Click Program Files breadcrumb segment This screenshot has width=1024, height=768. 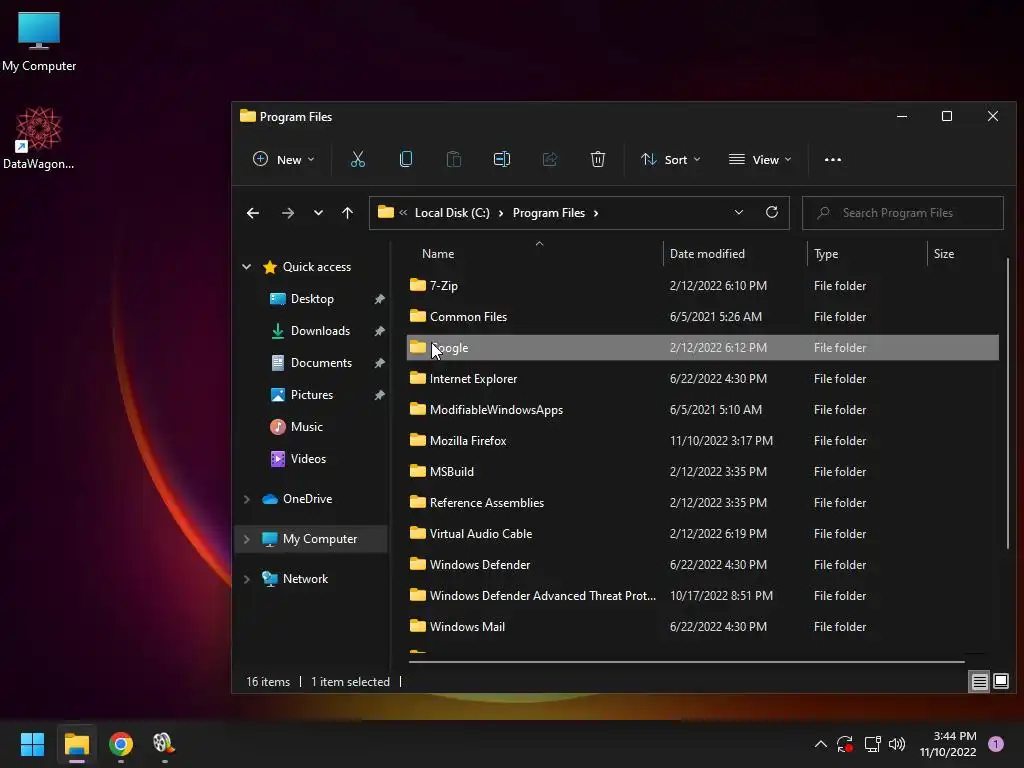click(x=549, y=213)
